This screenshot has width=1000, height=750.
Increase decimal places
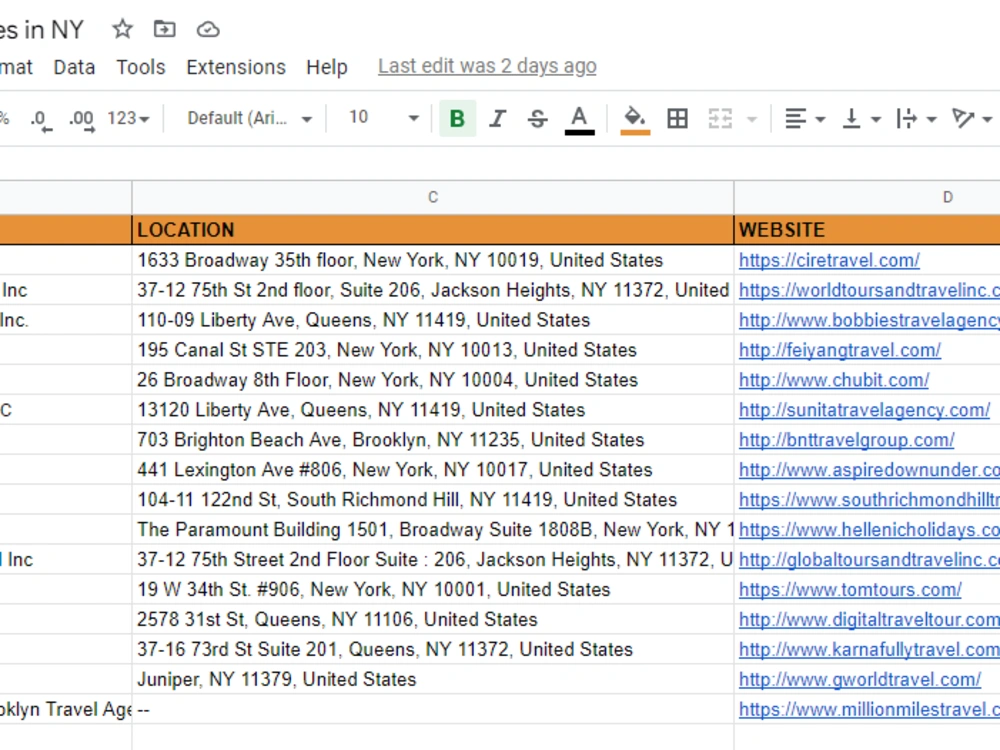pyautogui.click(x=82, y=119)
